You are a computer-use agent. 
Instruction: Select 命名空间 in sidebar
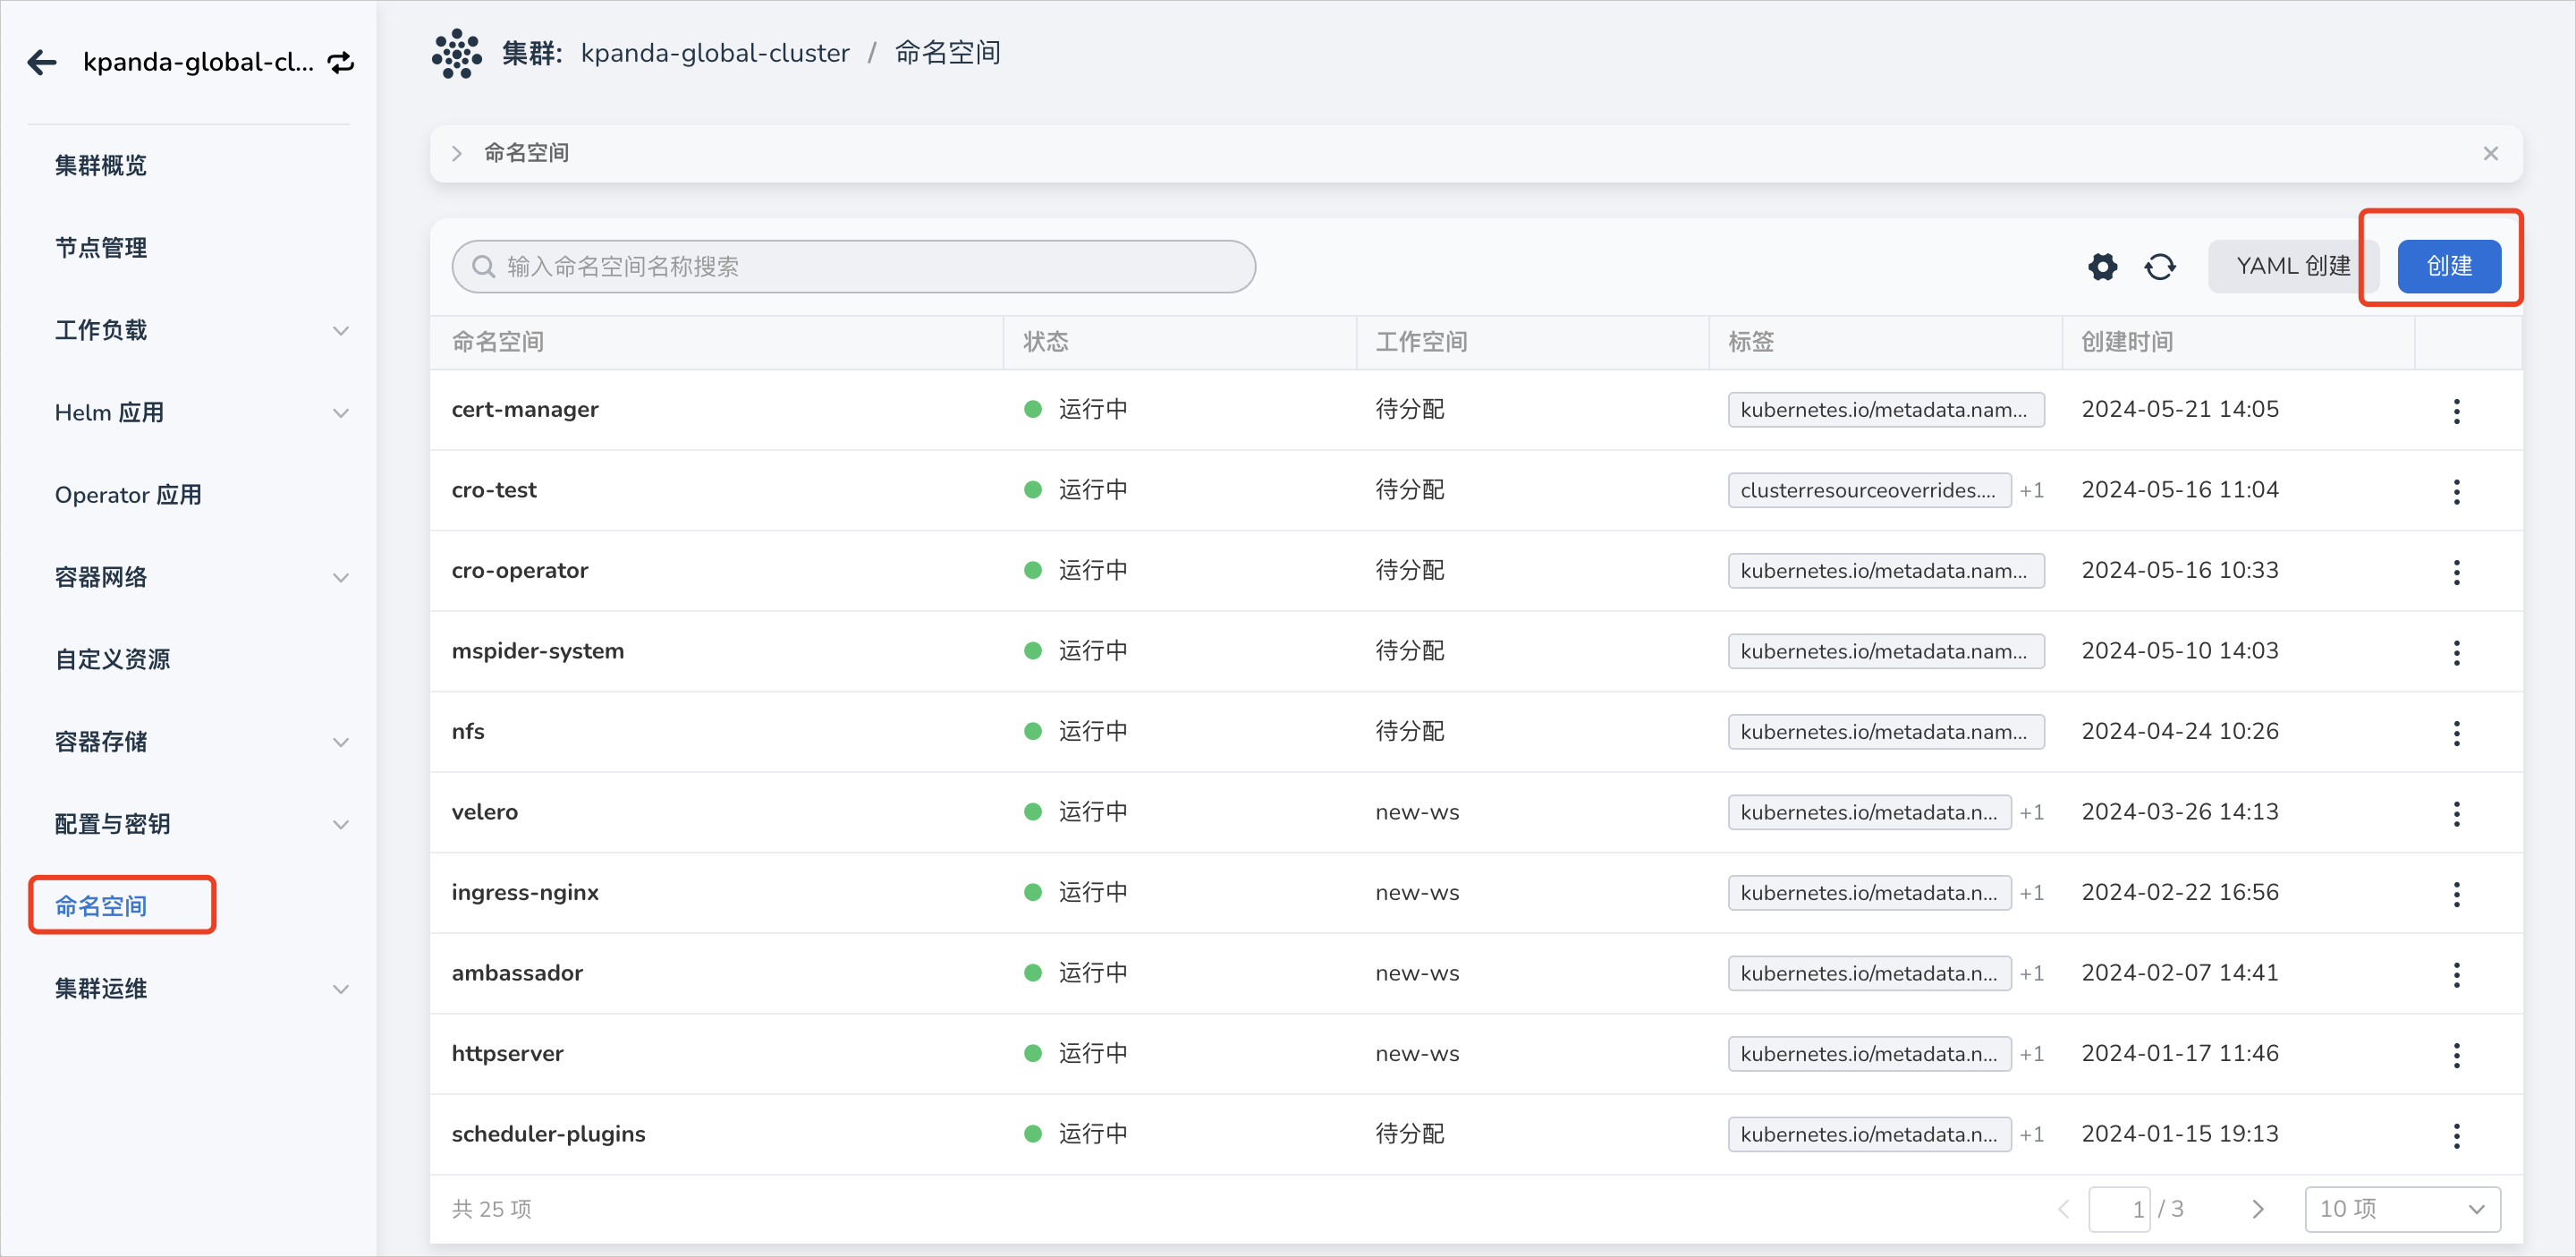(x=101, y=906)
